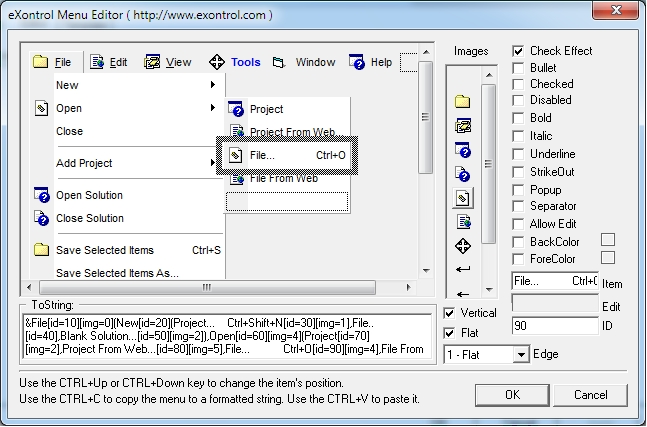Click the help window icon beside Open Solution

41,195
